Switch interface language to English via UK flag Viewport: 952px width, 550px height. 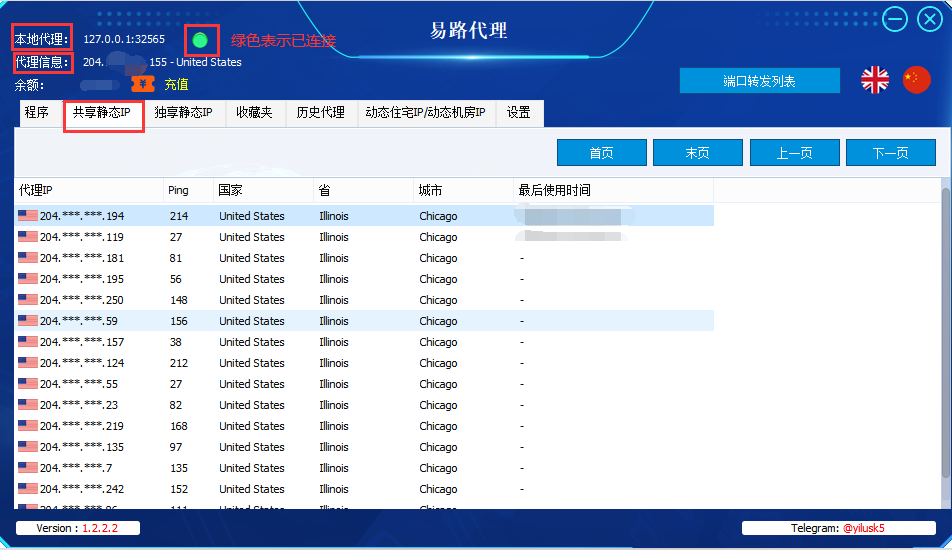pyautogui.click(x=875, y=80)
